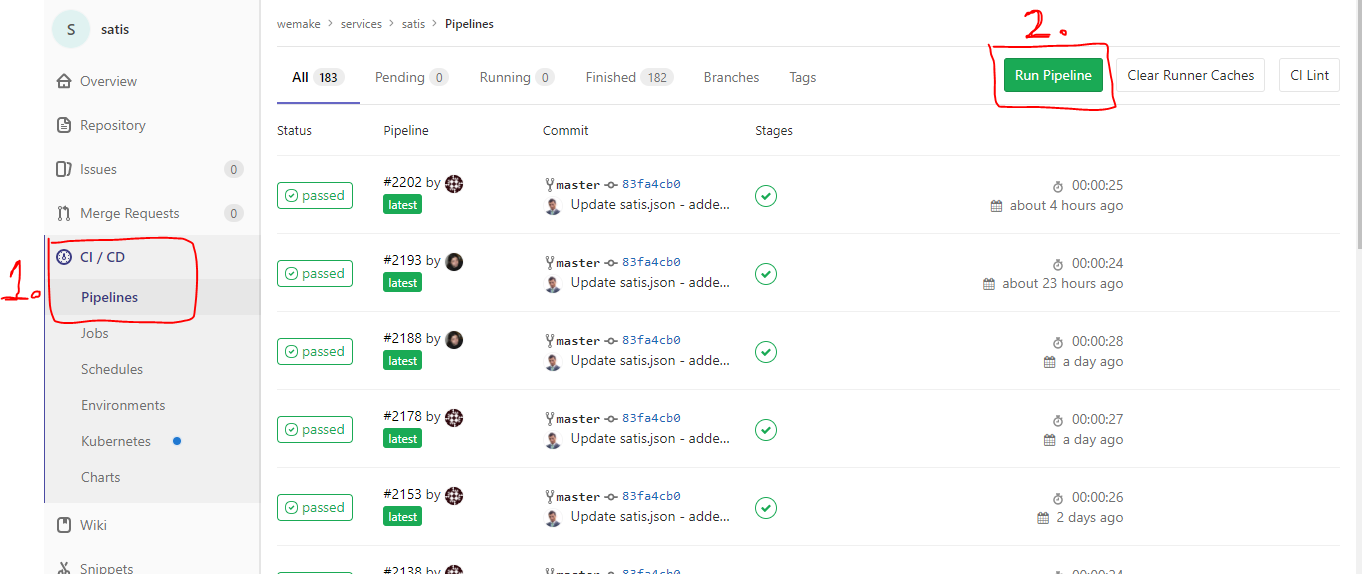The image size is (1362, 574).
Task: Click the CI / CD rocket icon
Action: [64, 258]
